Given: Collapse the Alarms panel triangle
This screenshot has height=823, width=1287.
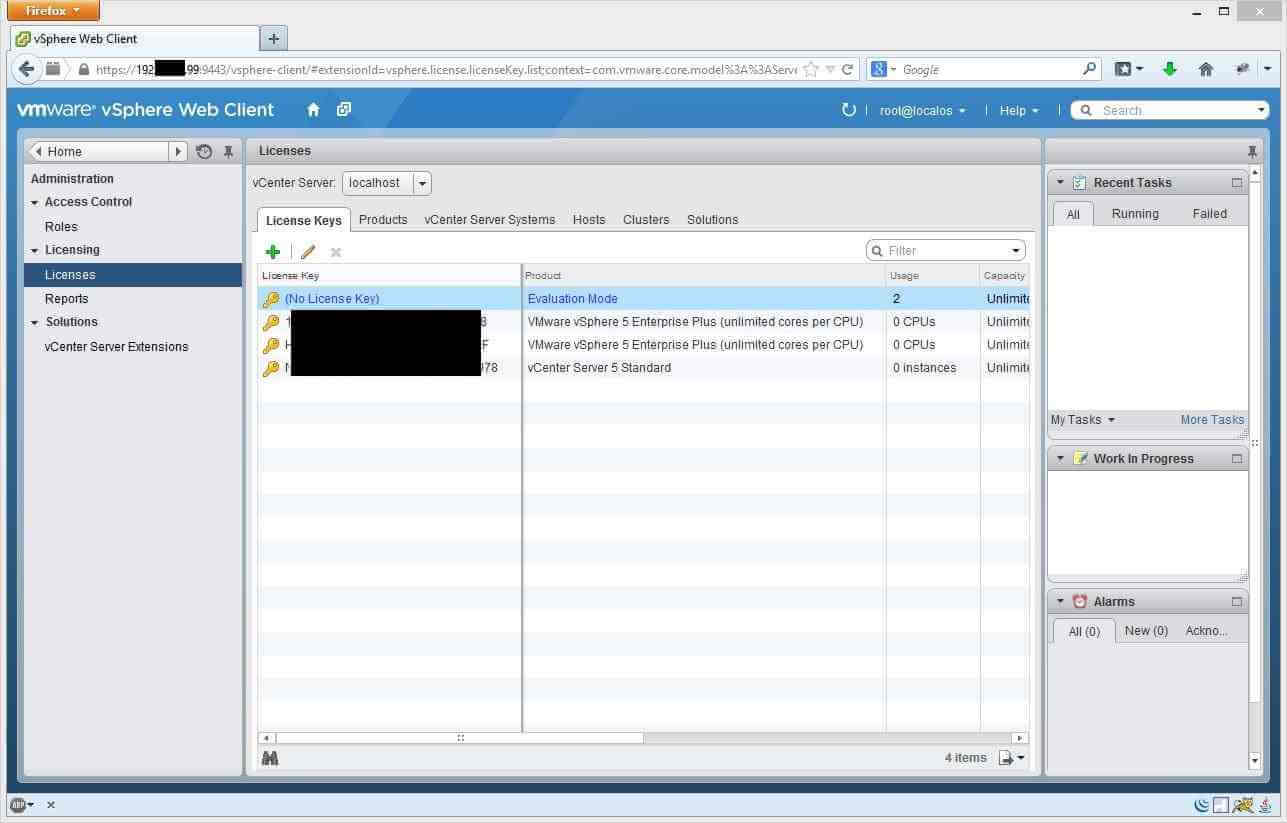Looking at the screenshot, I should click(1060, 601).
